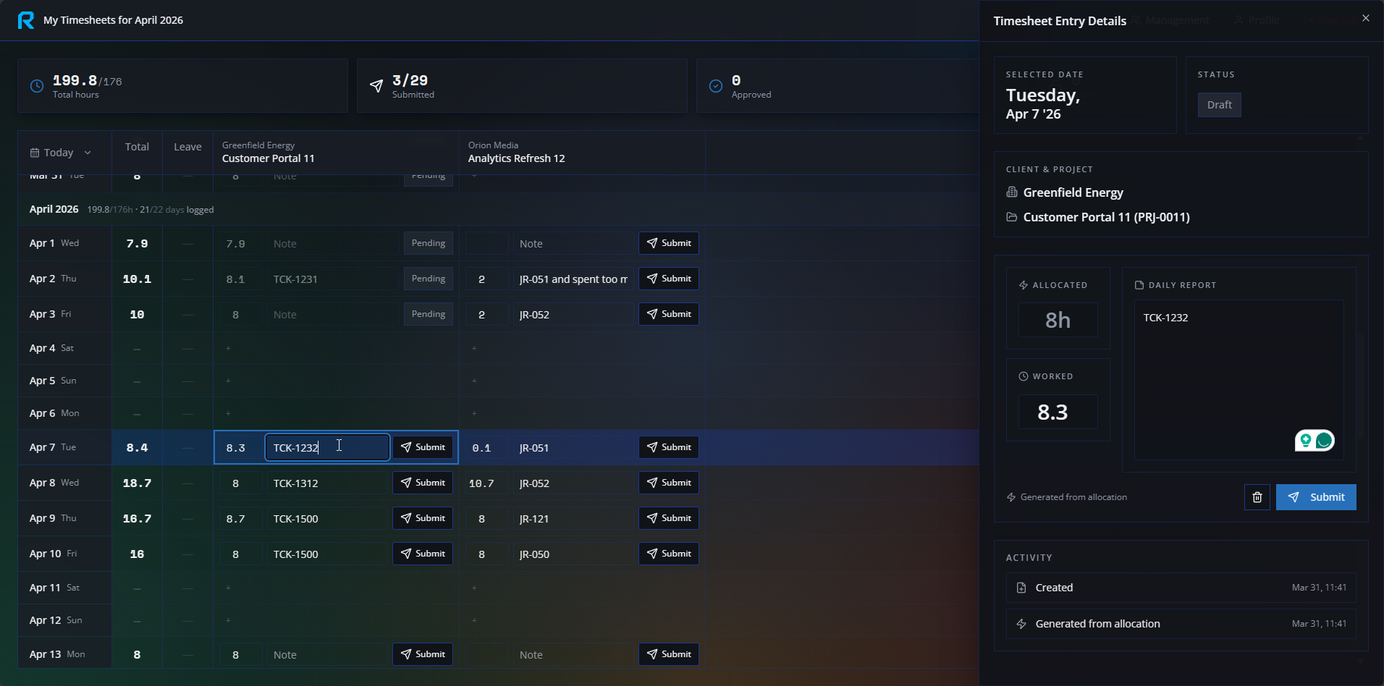Click the Allocated 8h value
This screenshot has height=686, width=1384.
1058,320
